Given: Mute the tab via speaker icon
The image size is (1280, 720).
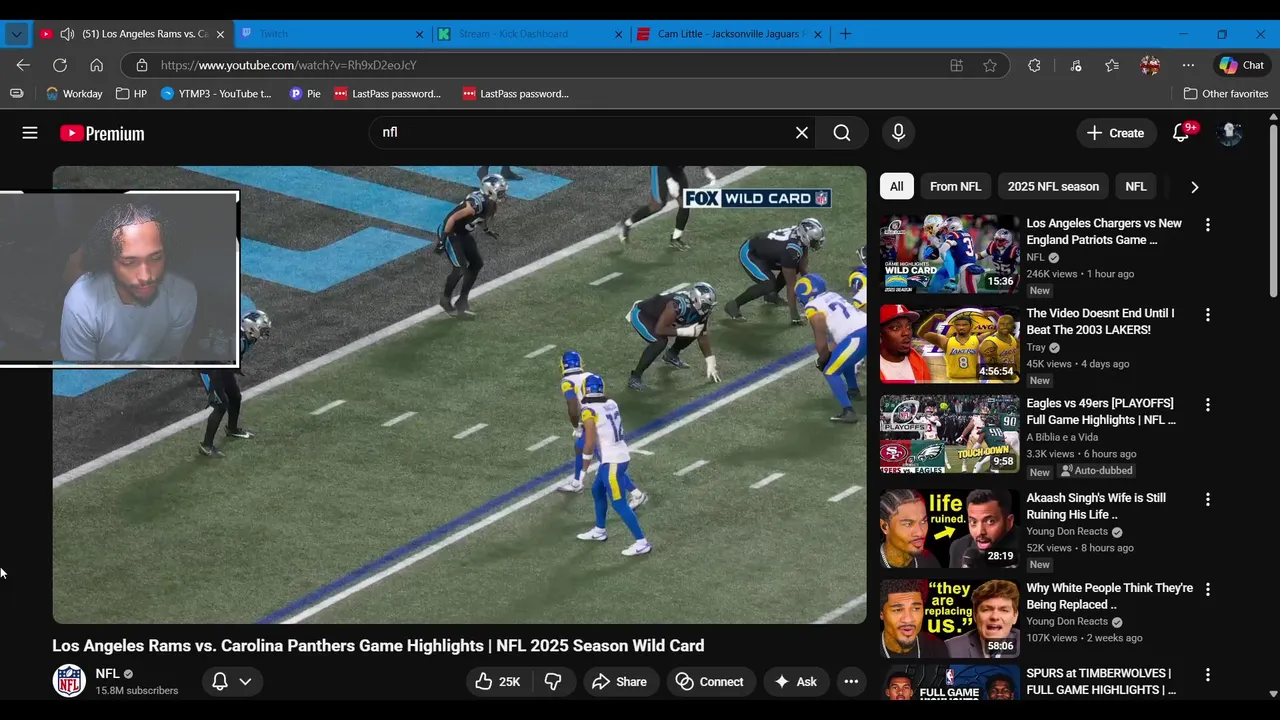Looking at the screenshot, I should pos(67,34).
